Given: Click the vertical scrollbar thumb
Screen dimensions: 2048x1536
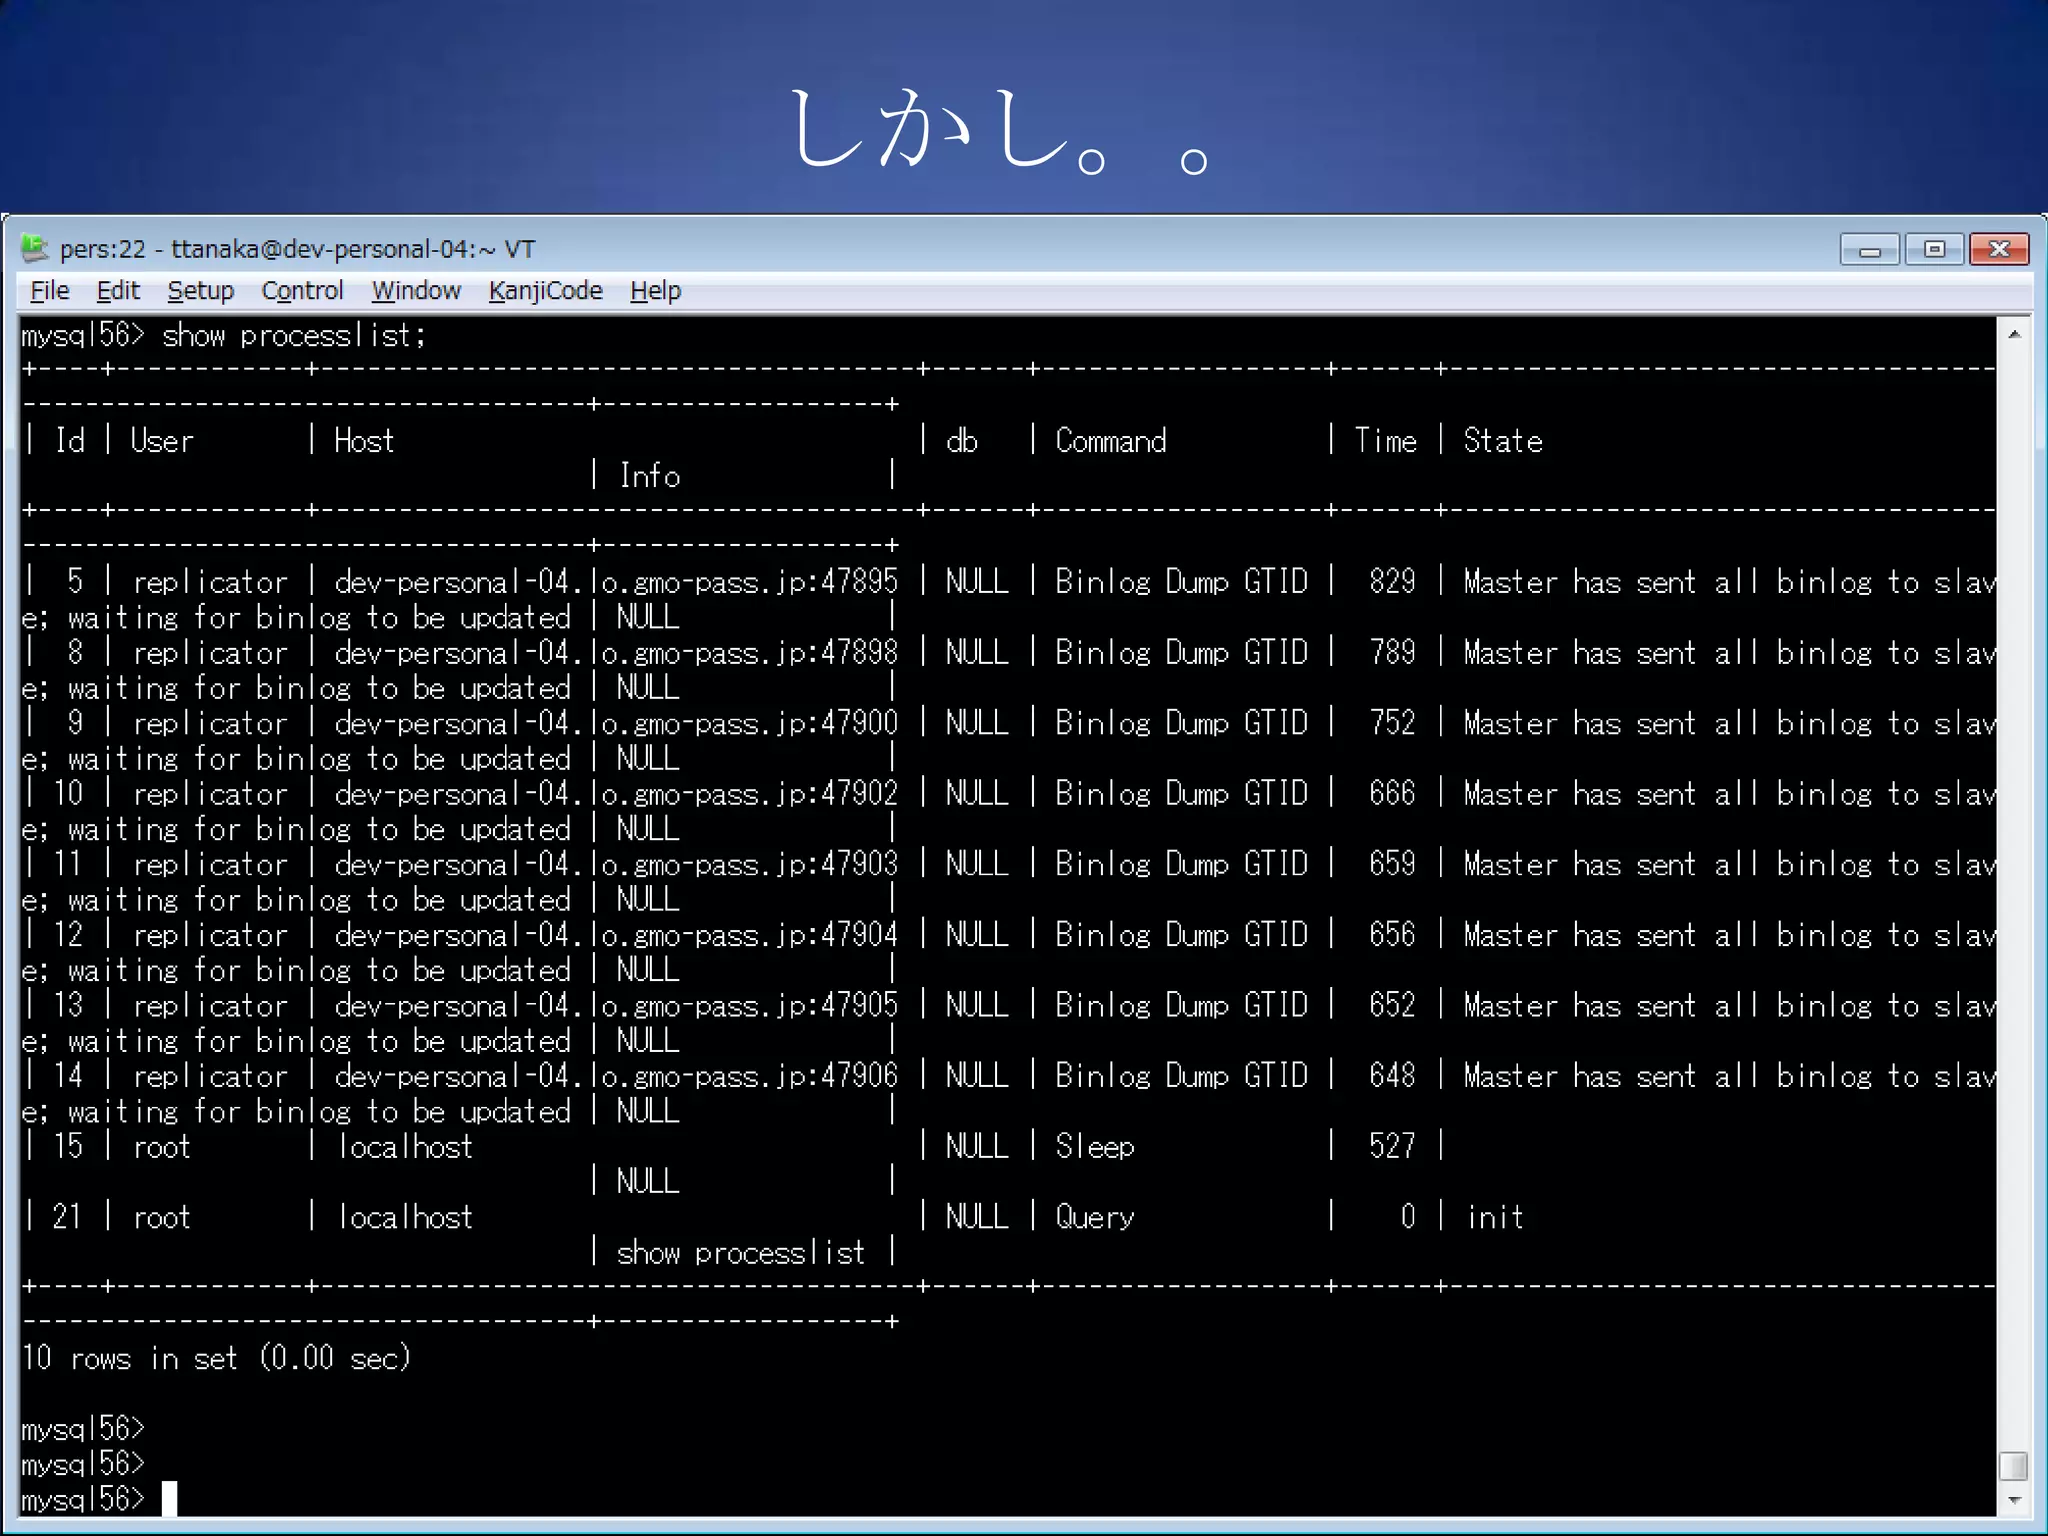Looking at the screenshot, I should click(2014, 1466).
